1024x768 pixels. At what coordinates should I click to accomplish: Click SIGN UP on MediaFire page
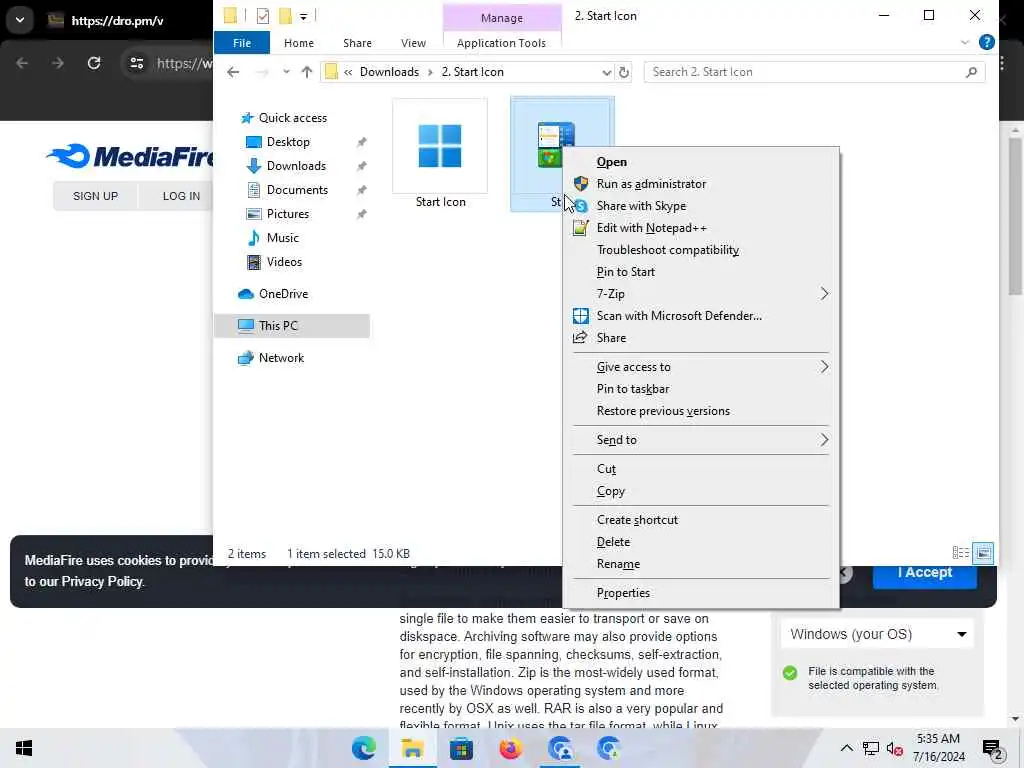point(95,196)
